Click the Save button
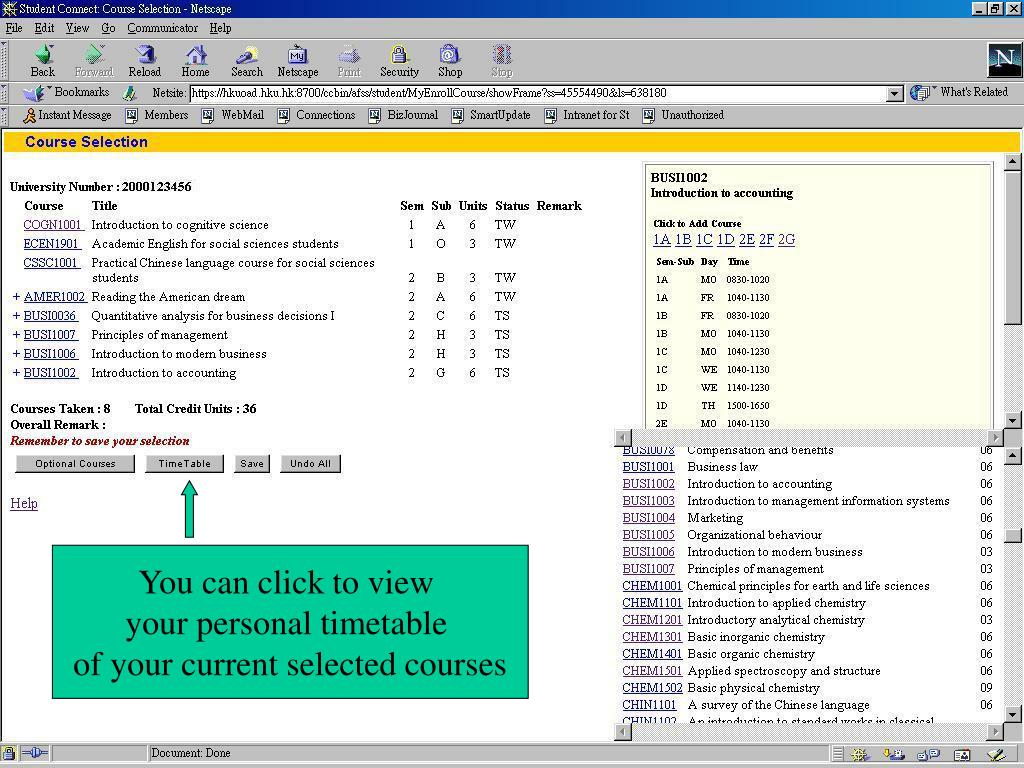This screenshot has height=768, width=1024. coord(251,464)
